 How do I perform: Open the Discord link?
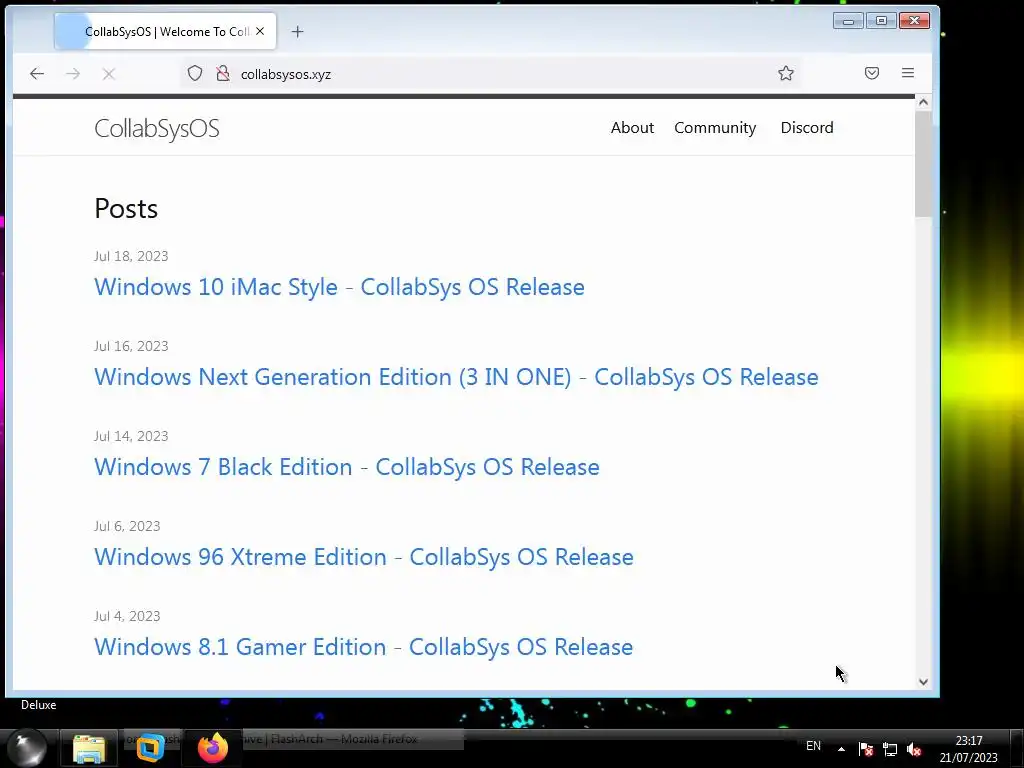point(807,127)
